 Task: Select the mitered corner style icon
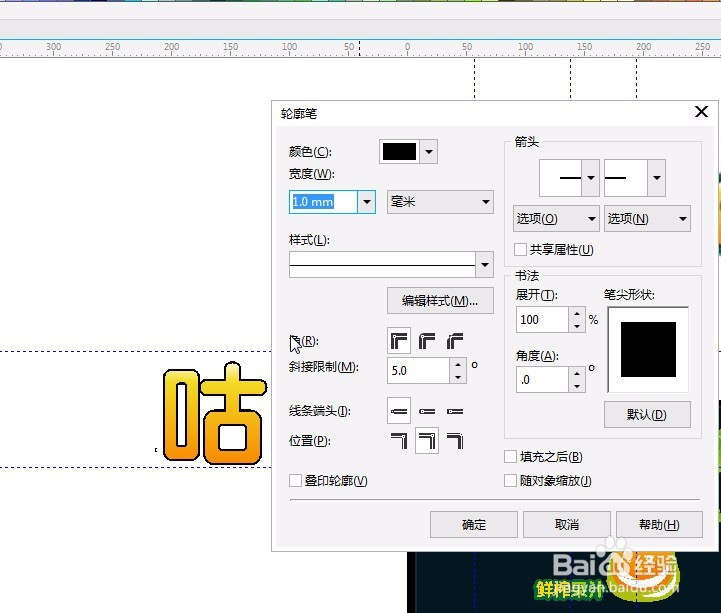coord(399,341)
